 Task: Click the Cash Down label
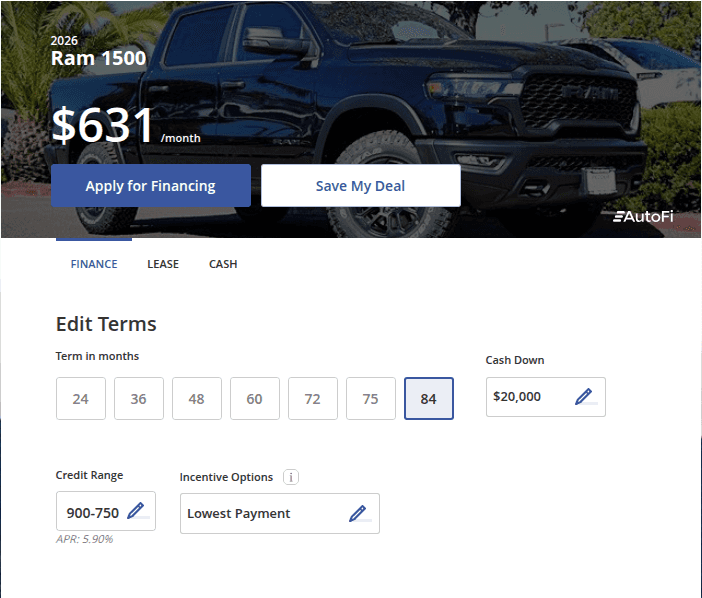tap(515, 360)
